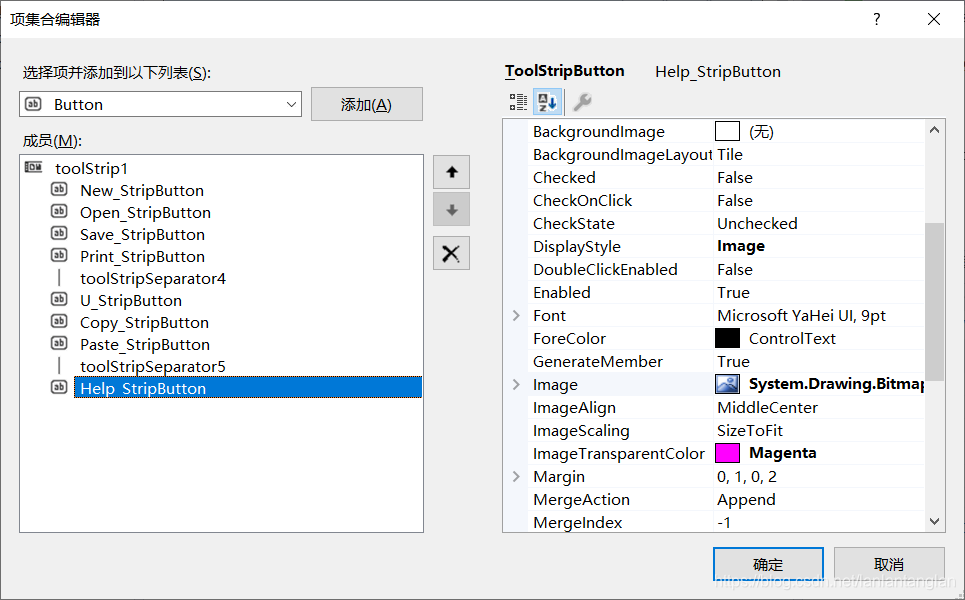Screen dimensions: 965x600
Task: Click Margin value 0, 1, 0, 2
Action: pos(747,476)
